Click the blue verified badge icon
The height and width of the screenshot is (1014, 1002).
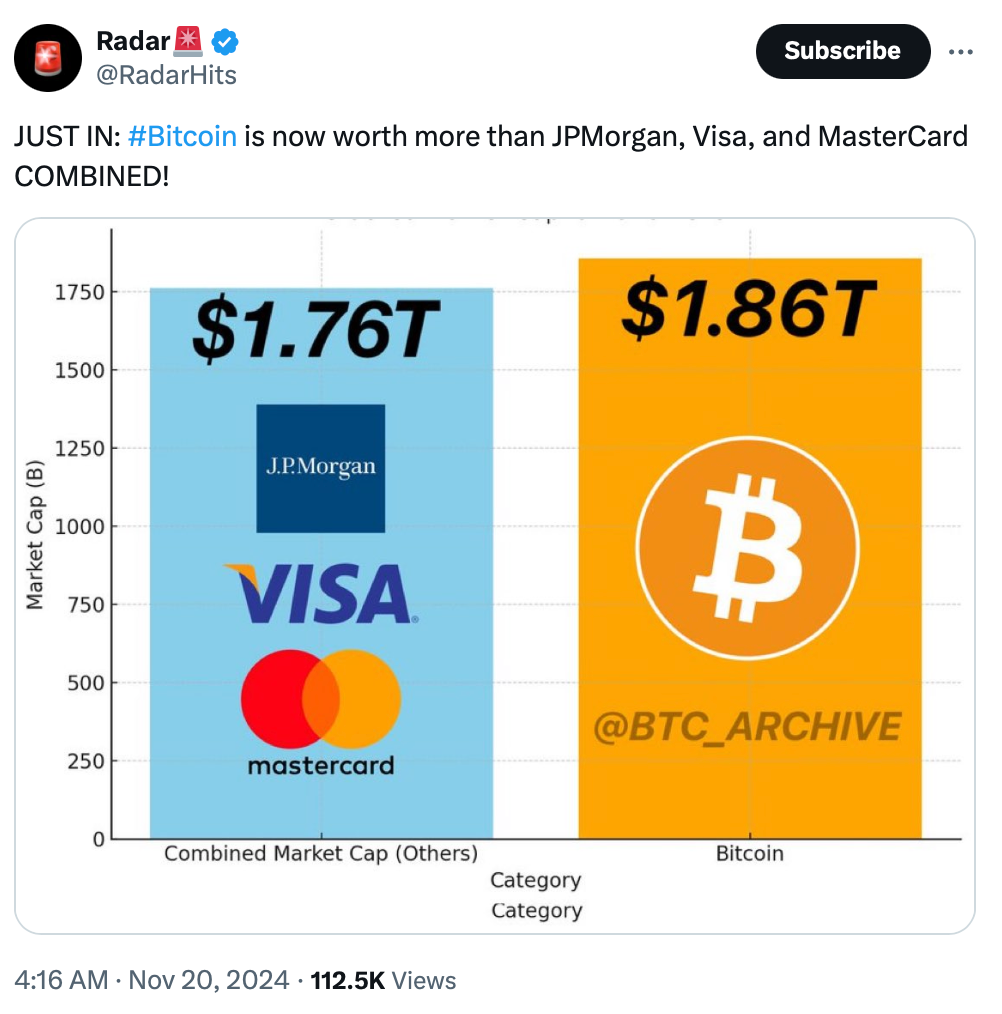point(223,42)
